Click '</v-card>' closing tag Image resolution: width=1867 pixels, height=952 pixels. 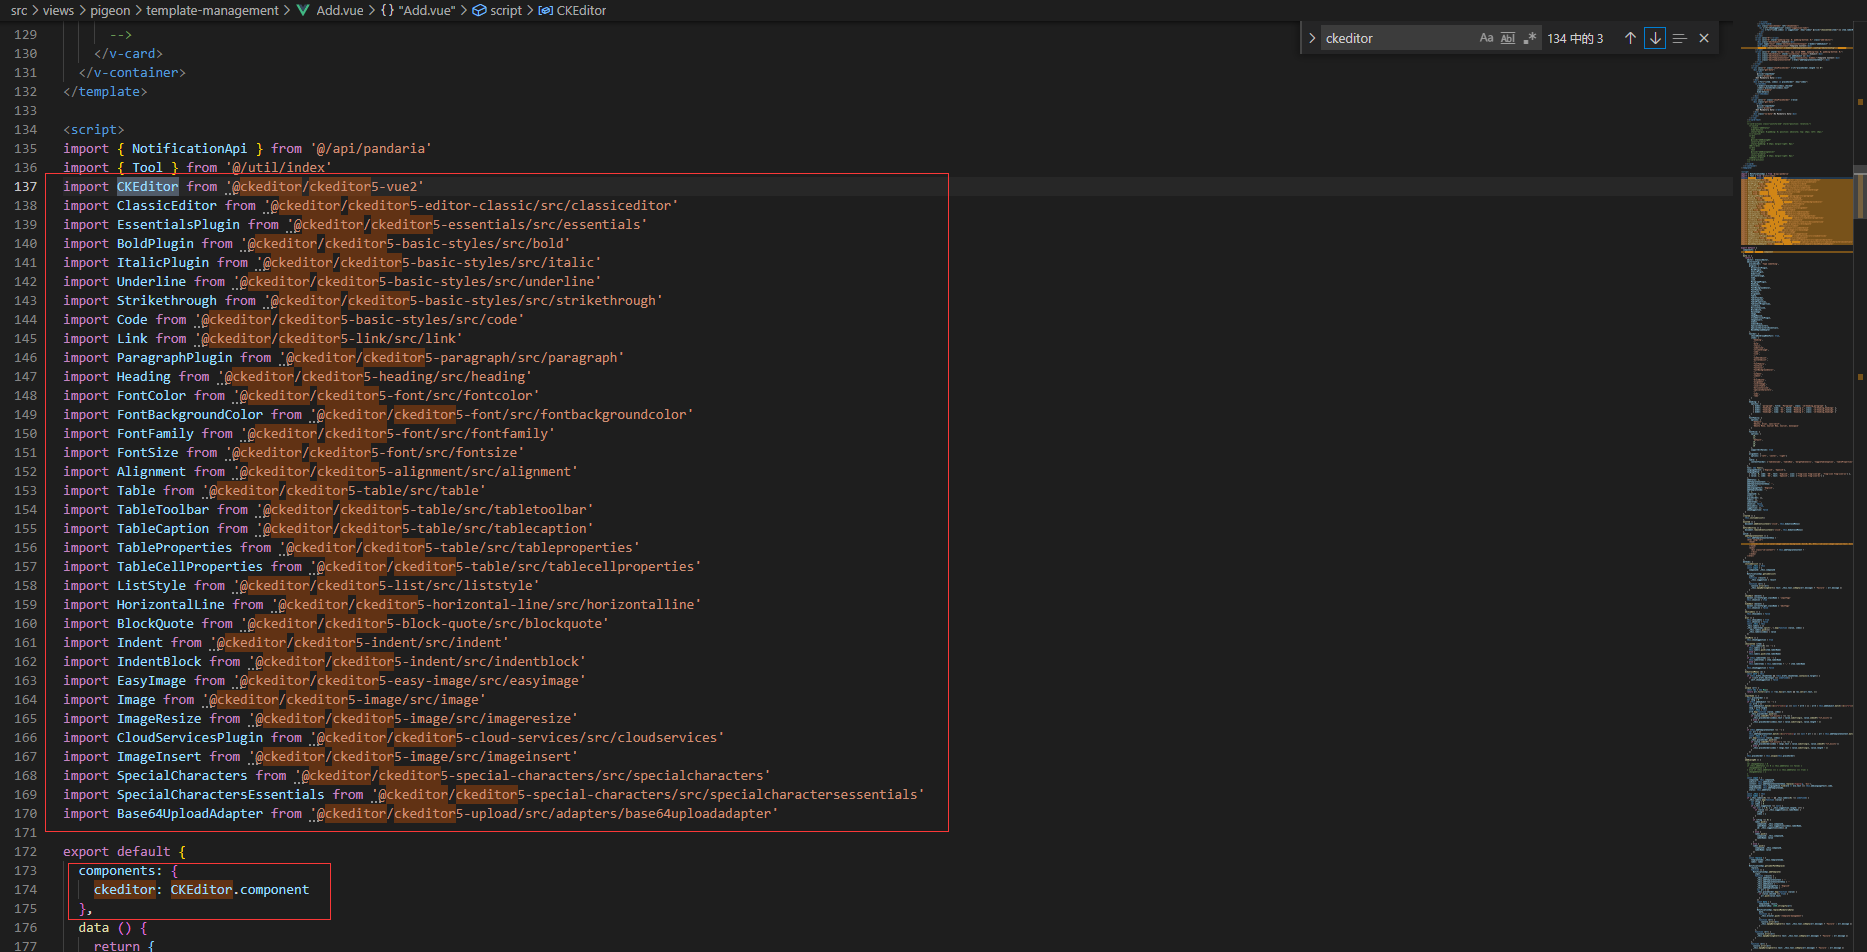pyautogui.click(x=128, y=53)
